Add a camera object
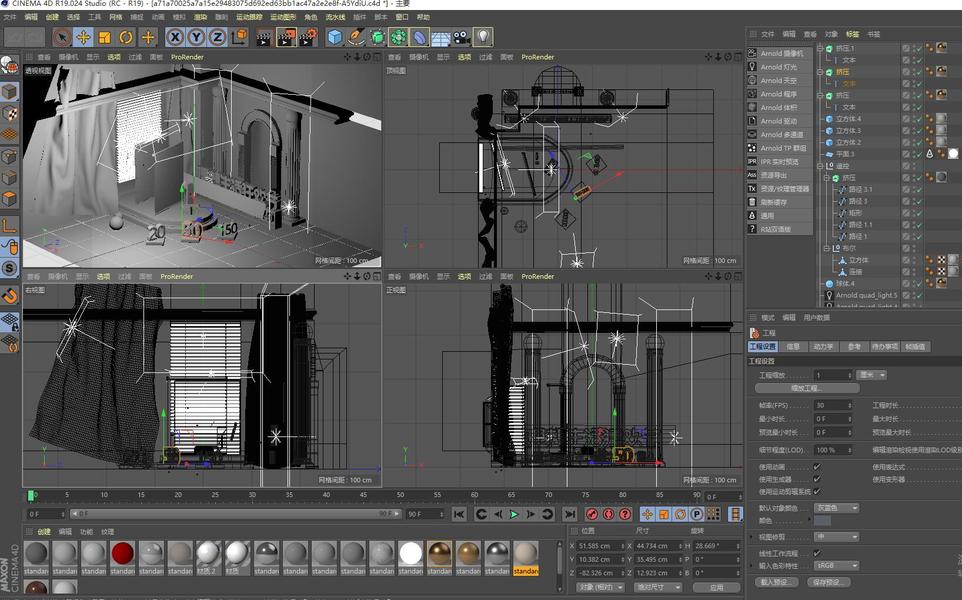 click(x=462, y=37)
